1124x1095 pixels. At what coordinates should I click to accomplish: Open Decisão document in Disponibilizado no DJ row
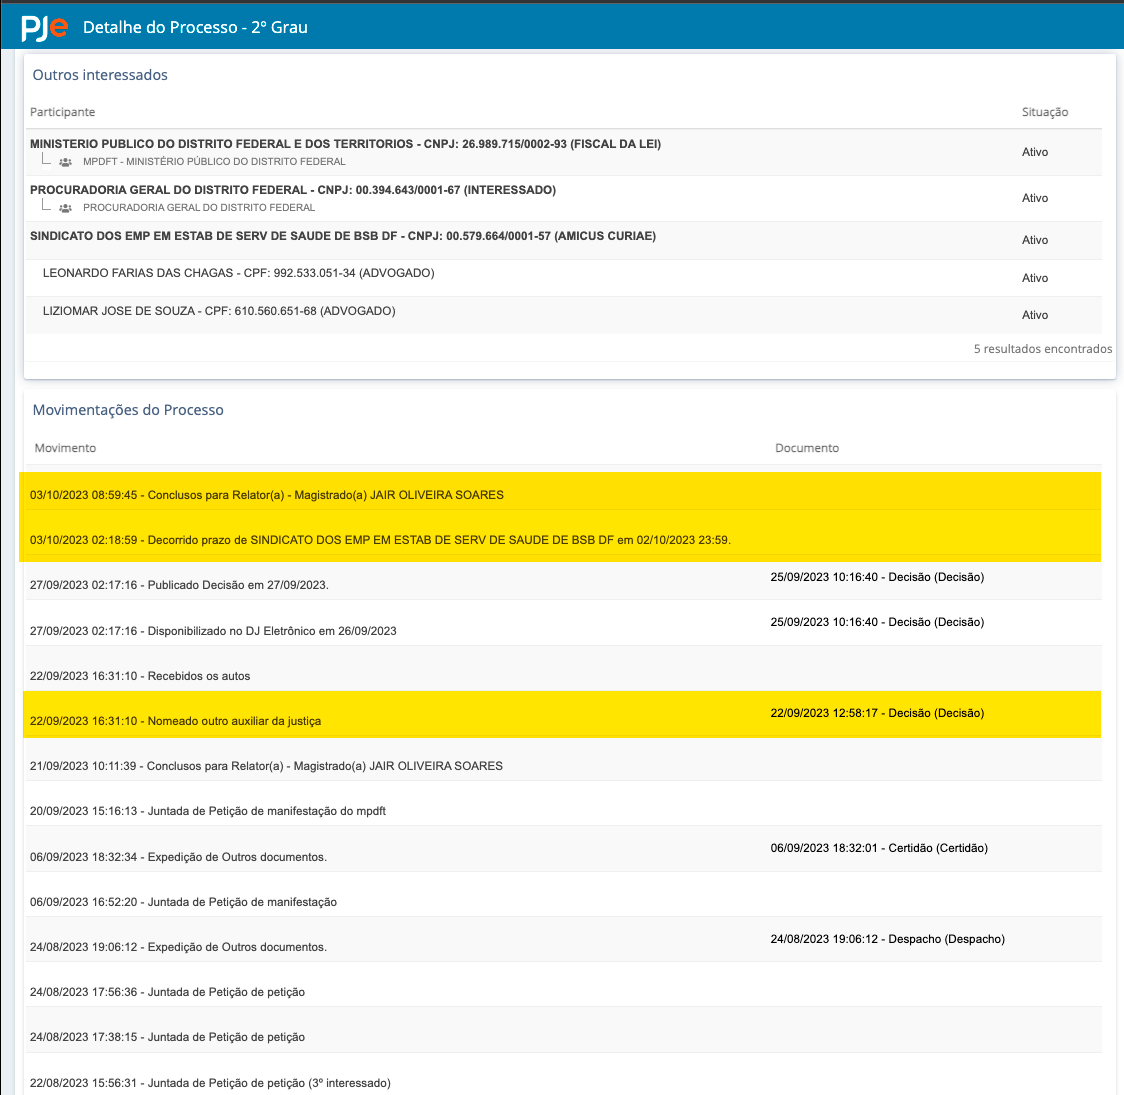pos(877,622)
